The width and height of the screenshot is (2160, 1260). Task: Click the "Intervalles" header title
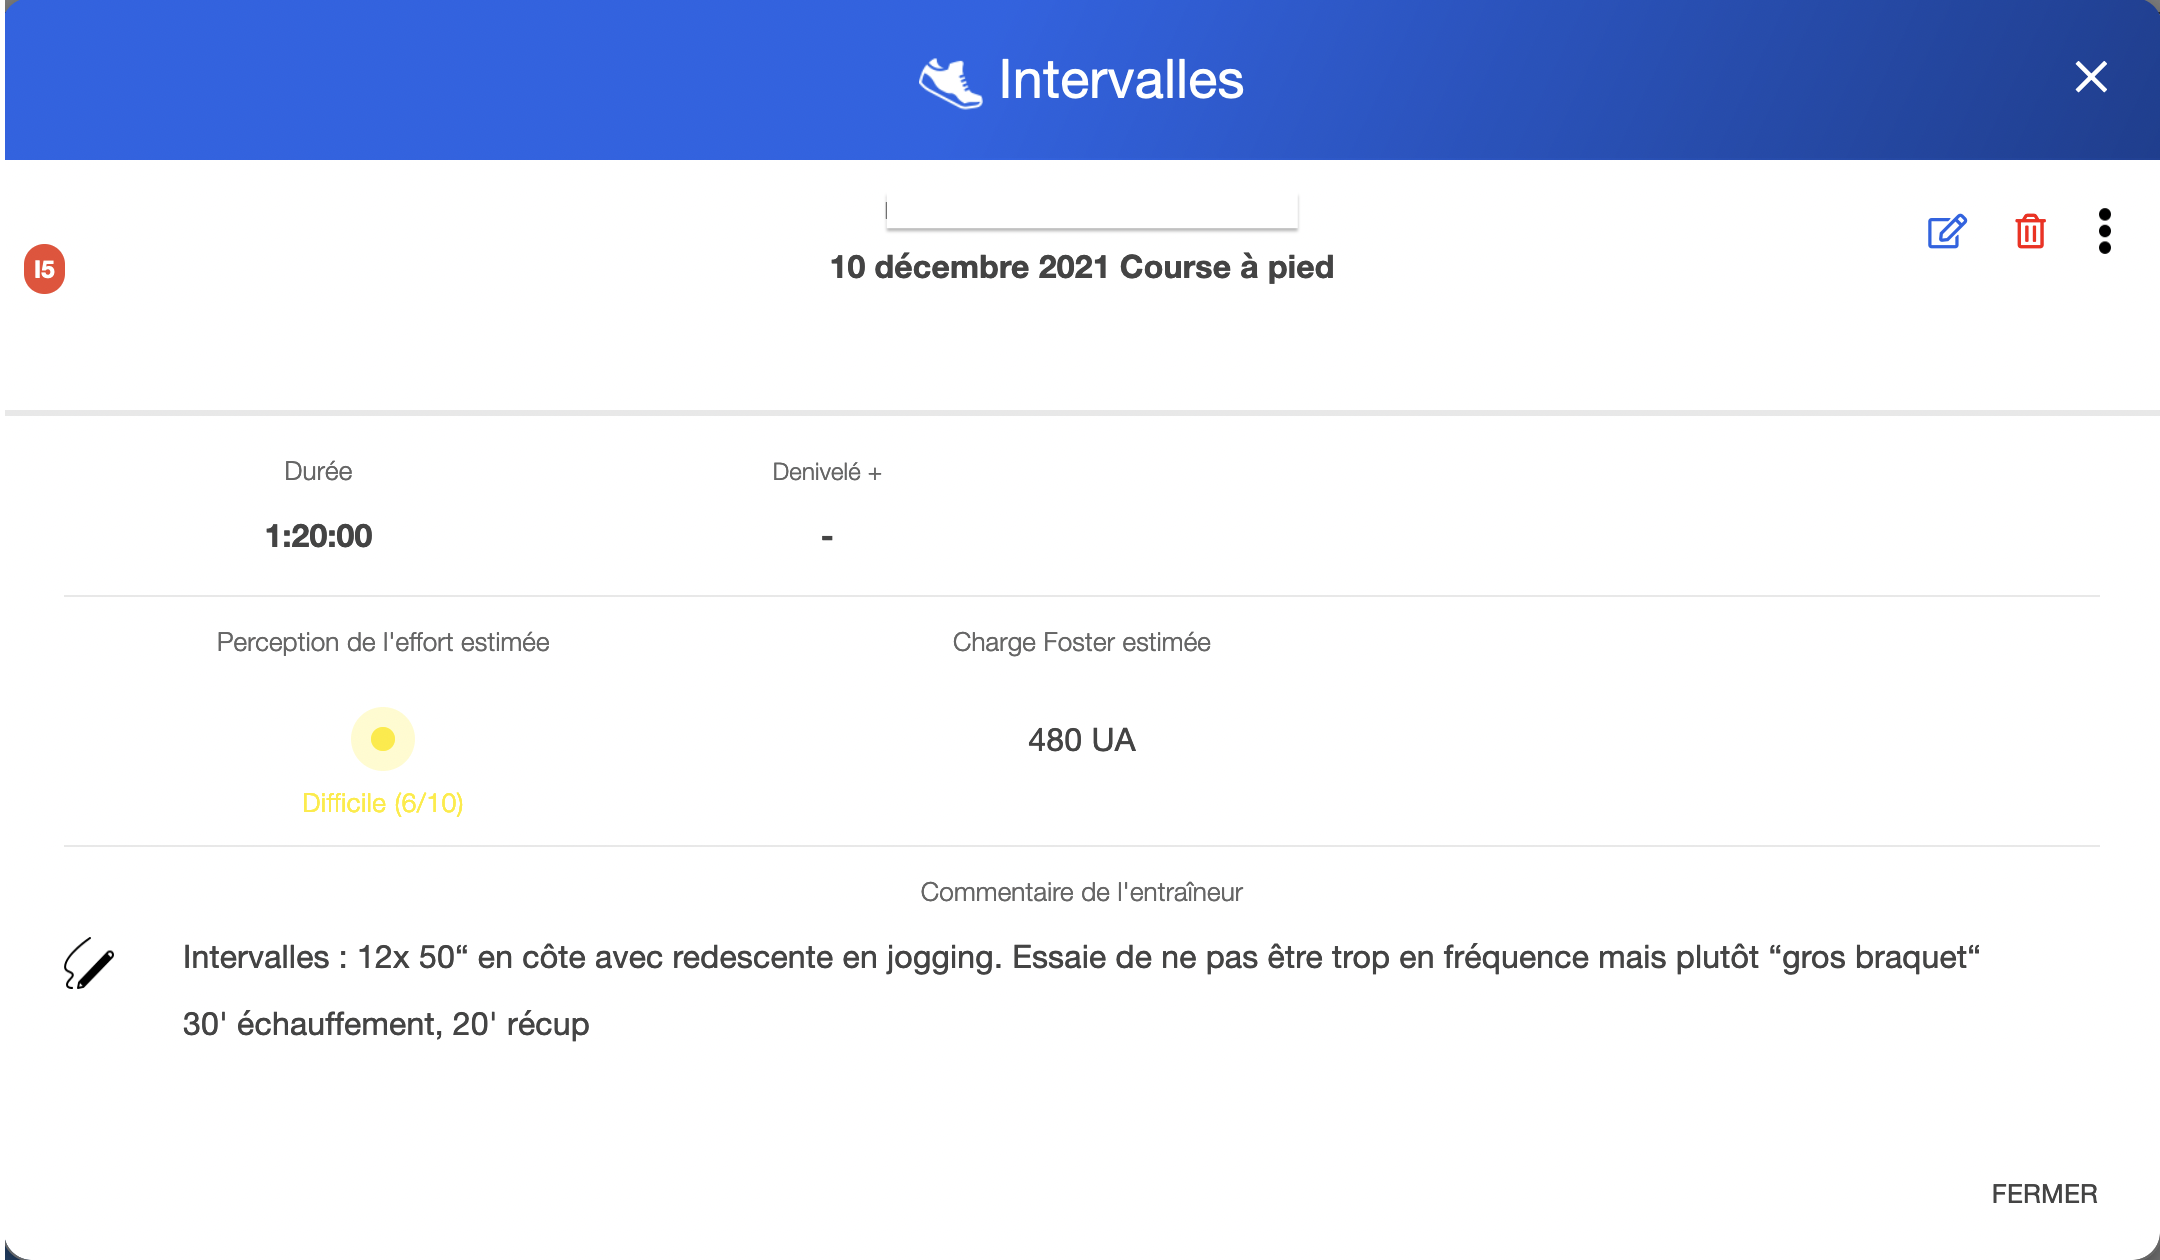point(1121,80)
